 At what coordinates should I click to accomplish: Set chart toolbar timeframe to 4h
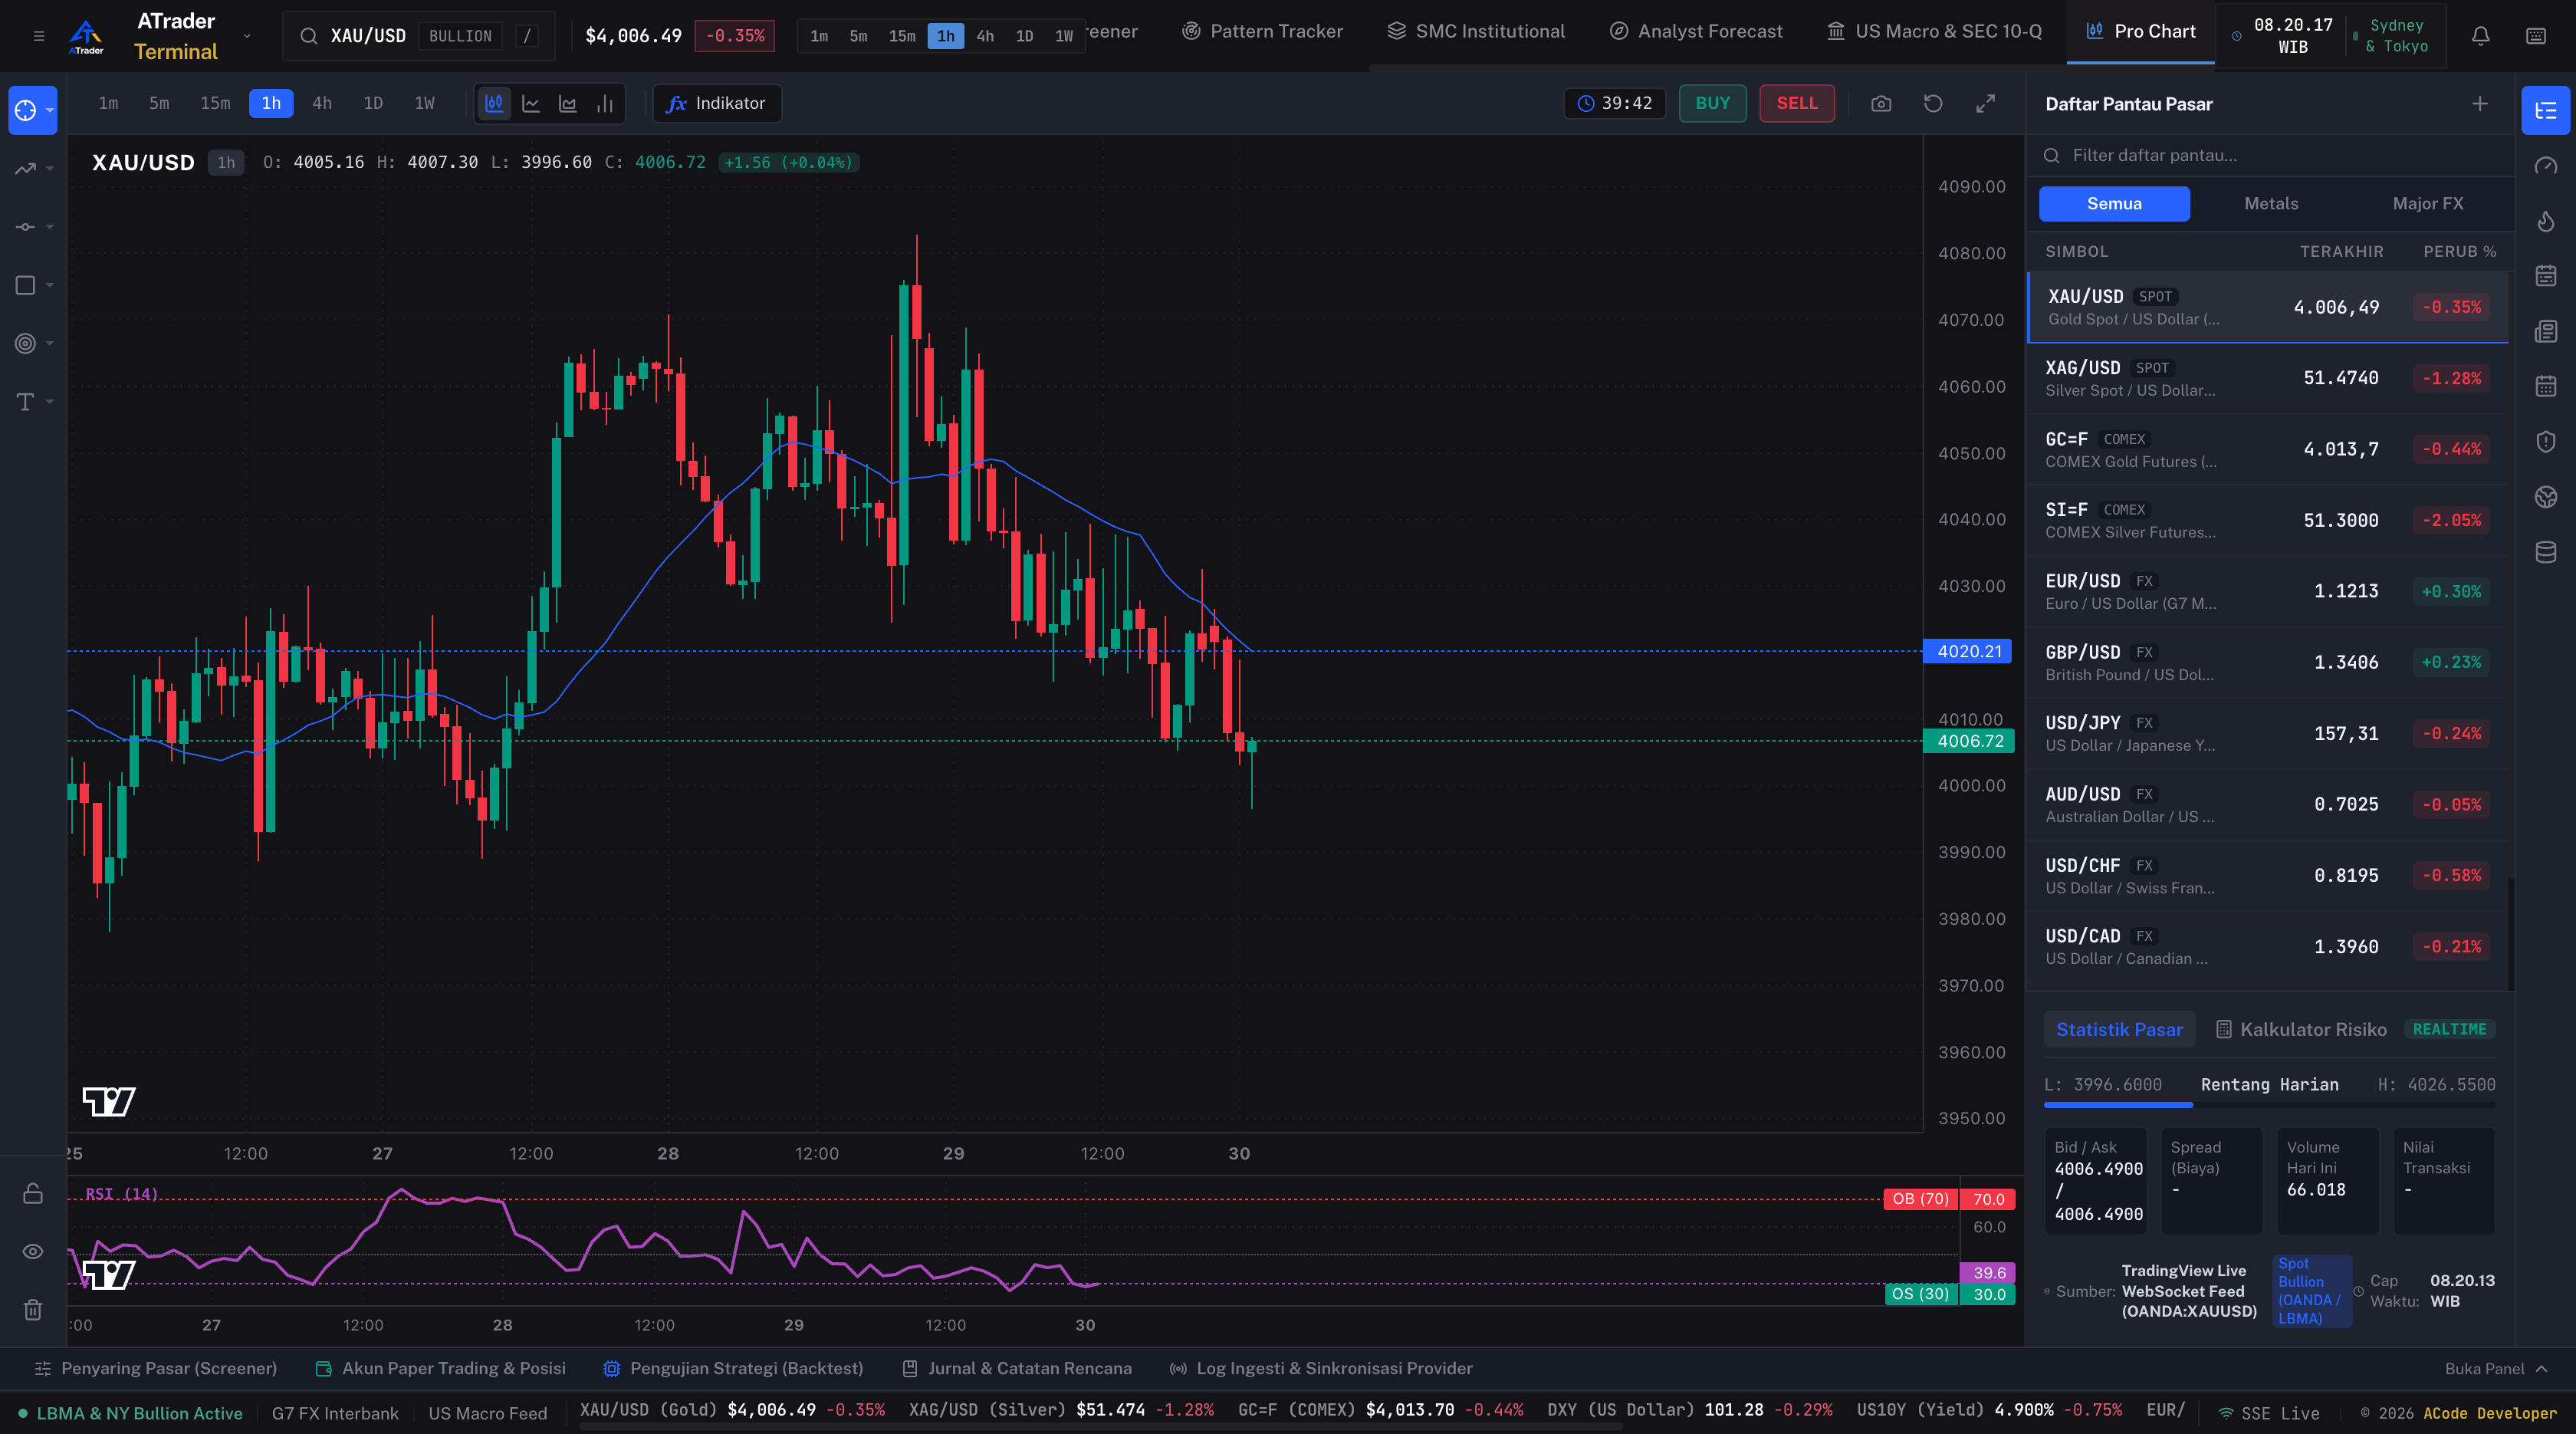tap(322, 103)
